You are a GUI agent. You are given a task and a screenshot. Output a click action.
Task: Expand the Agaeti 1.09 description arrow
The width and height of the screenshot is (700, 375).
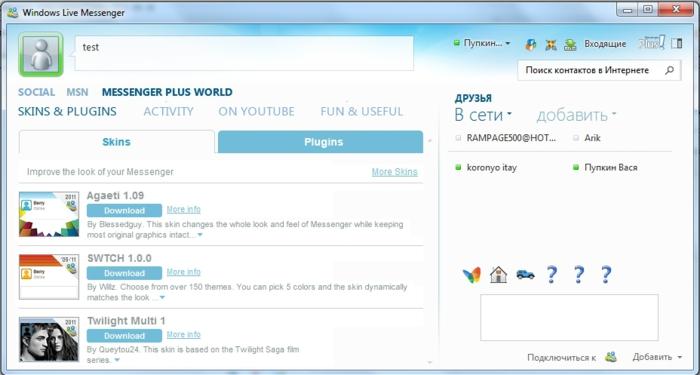point(200,235)
